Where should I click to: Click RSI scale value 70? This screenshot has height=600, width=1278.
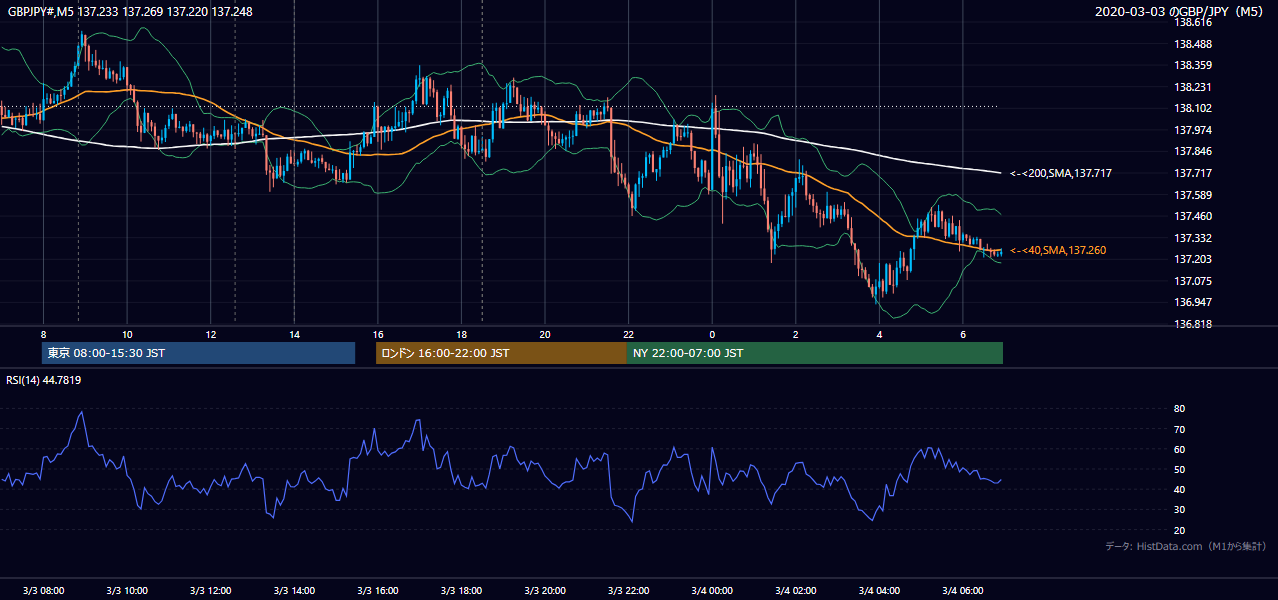tap(1179, 429)
